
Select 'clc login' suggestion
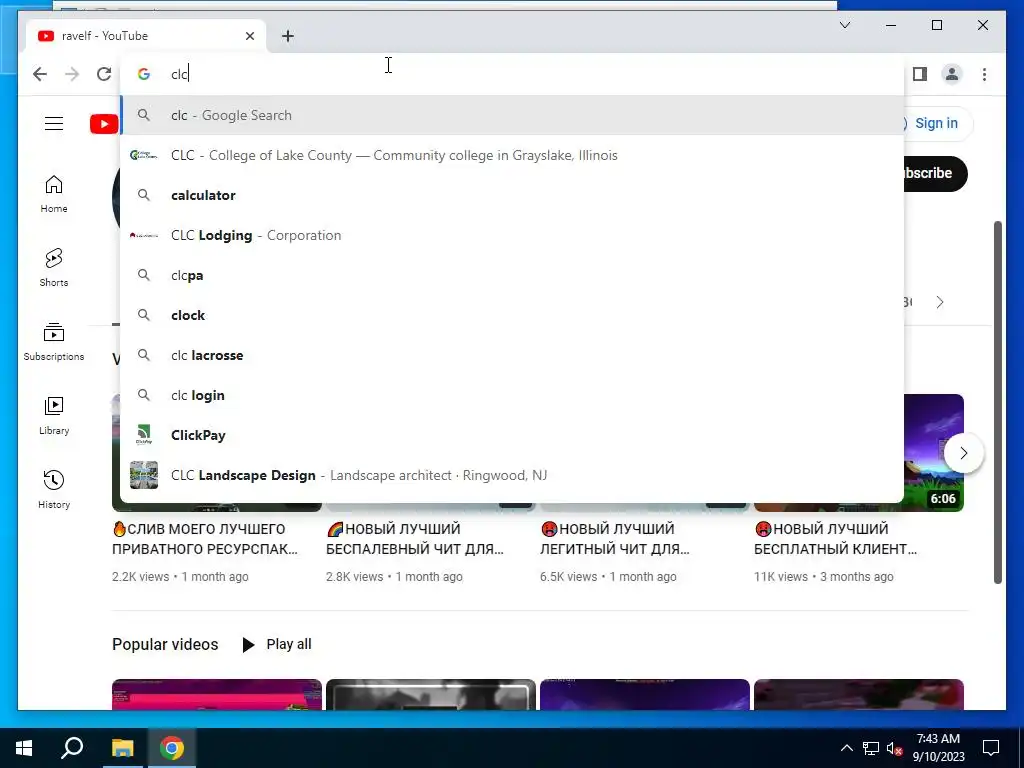[x=513, y=395]
